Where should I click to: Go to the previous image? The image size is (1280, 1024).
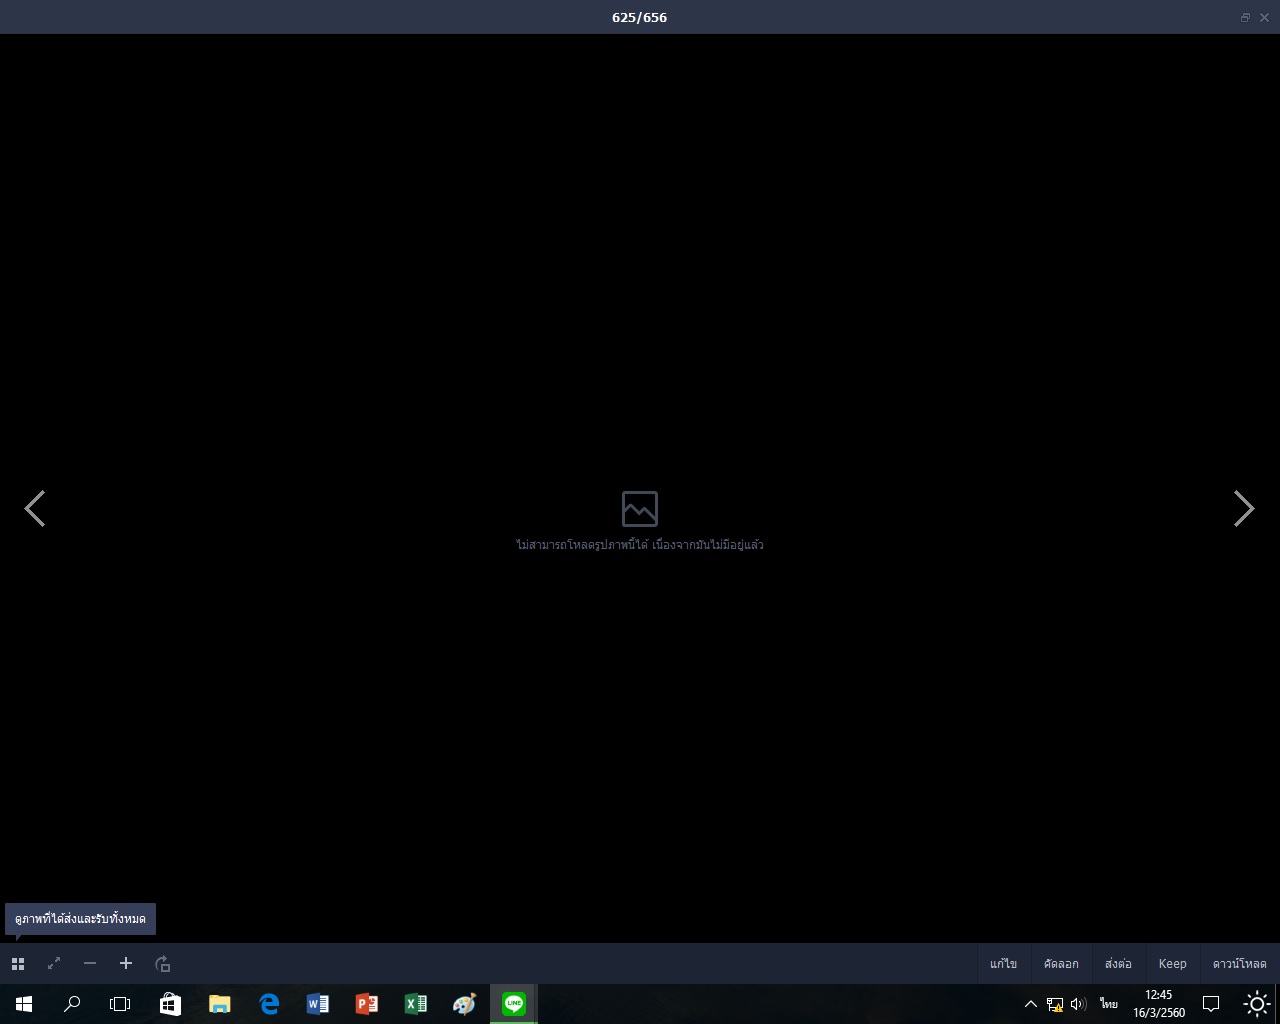(35, 509)
